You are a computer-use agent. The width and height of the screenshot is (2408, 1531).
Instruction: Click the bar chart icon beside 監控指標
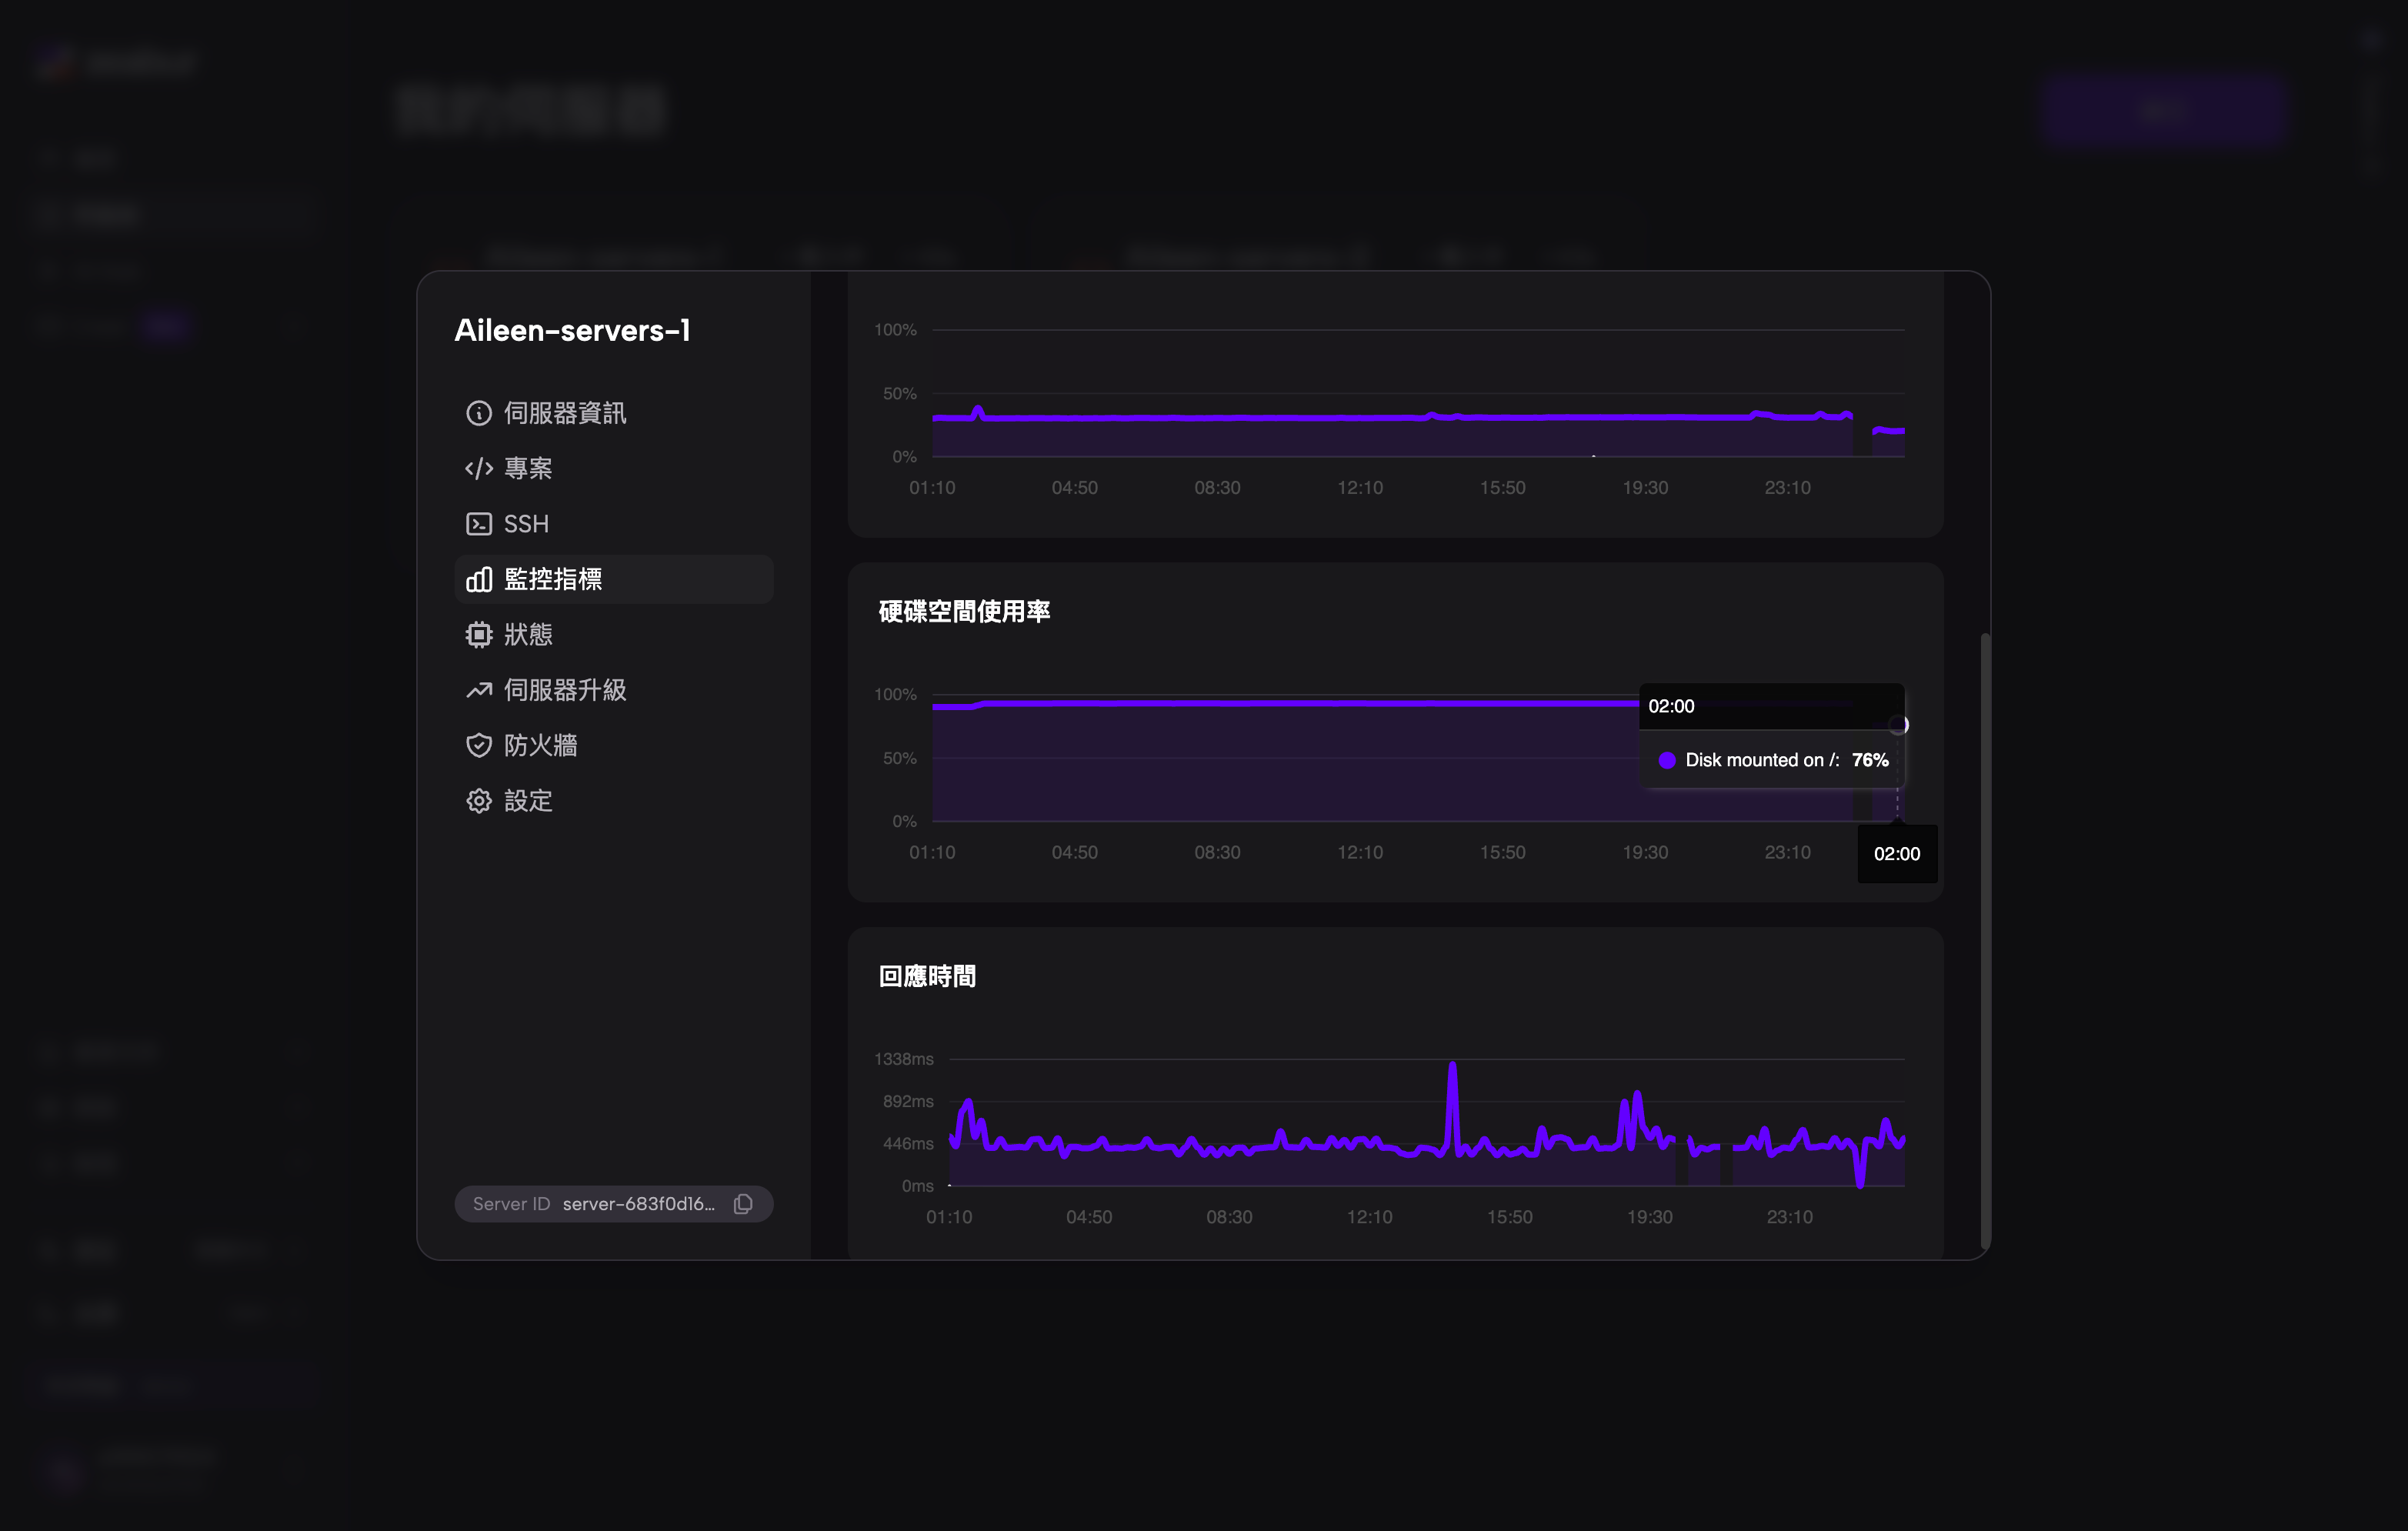point(479,579)
